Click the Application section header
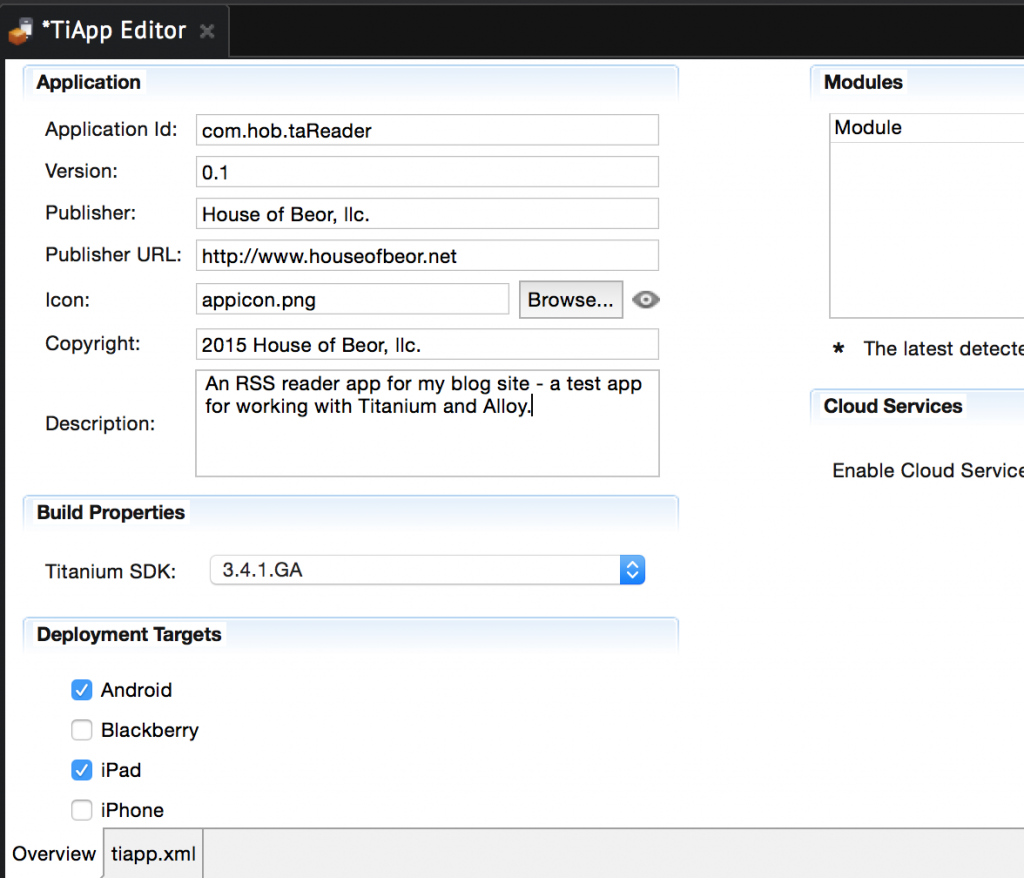Viewport: 1024px width, 878px height. (88, 82)
